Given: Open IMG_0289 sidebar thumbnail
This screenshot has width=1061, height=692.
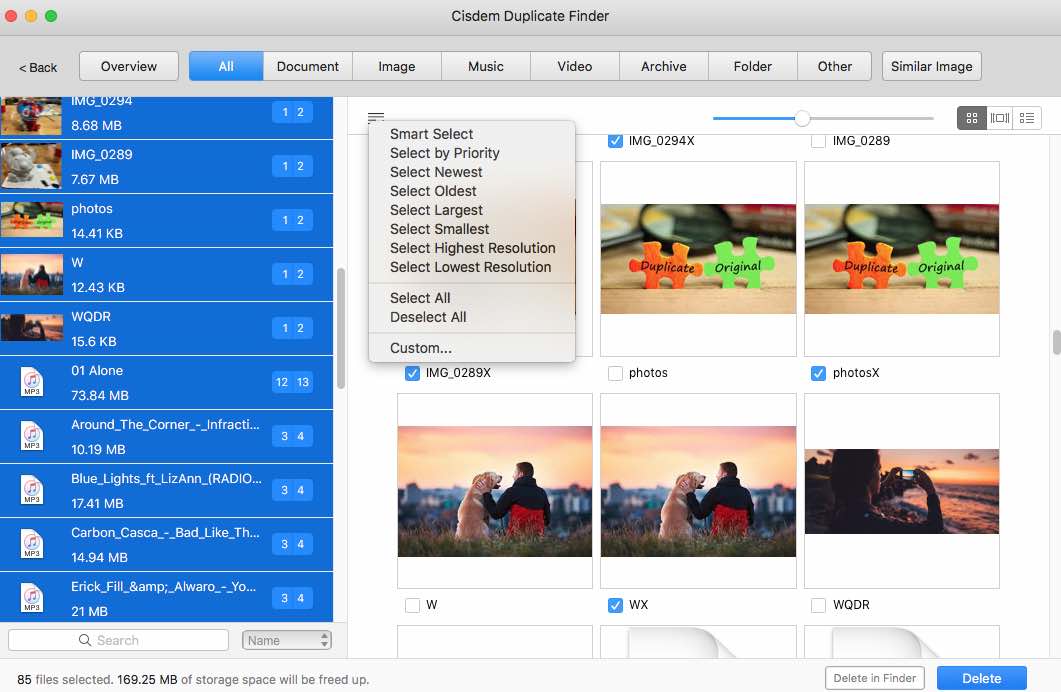Looking at the screenshot, I should pyautogui.click(x=31, y=166).
